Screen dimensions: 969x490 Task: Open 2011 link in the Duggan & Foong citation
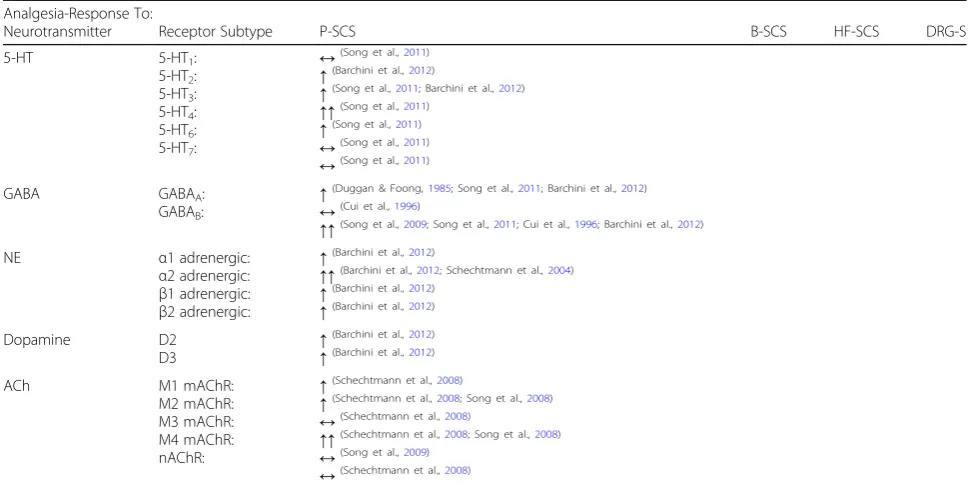click(530, 188)
